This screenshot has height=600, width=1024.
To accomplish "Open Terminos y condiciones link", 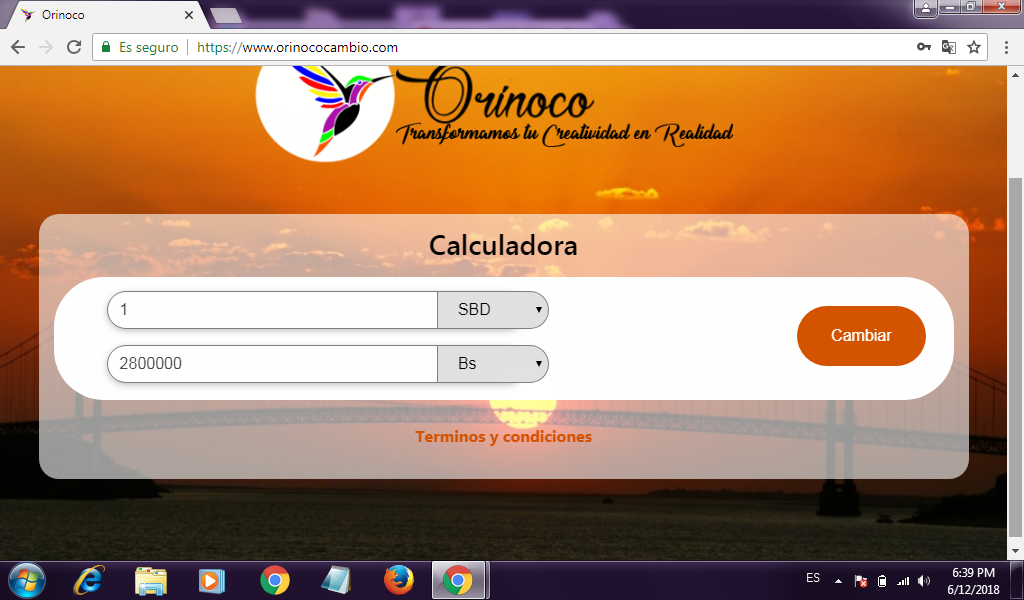I will [504, 436].
